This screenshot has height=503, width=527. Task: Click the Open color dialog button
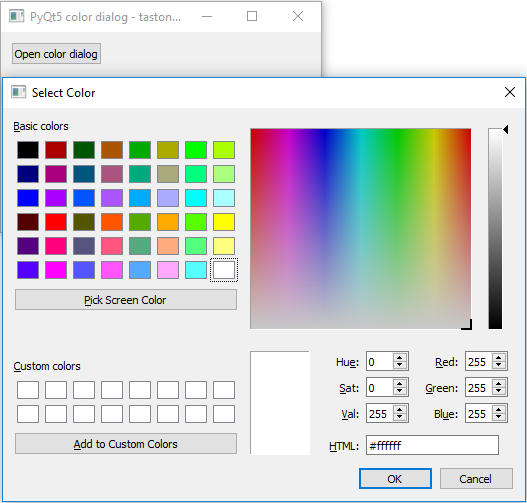(x=56, y=54)
